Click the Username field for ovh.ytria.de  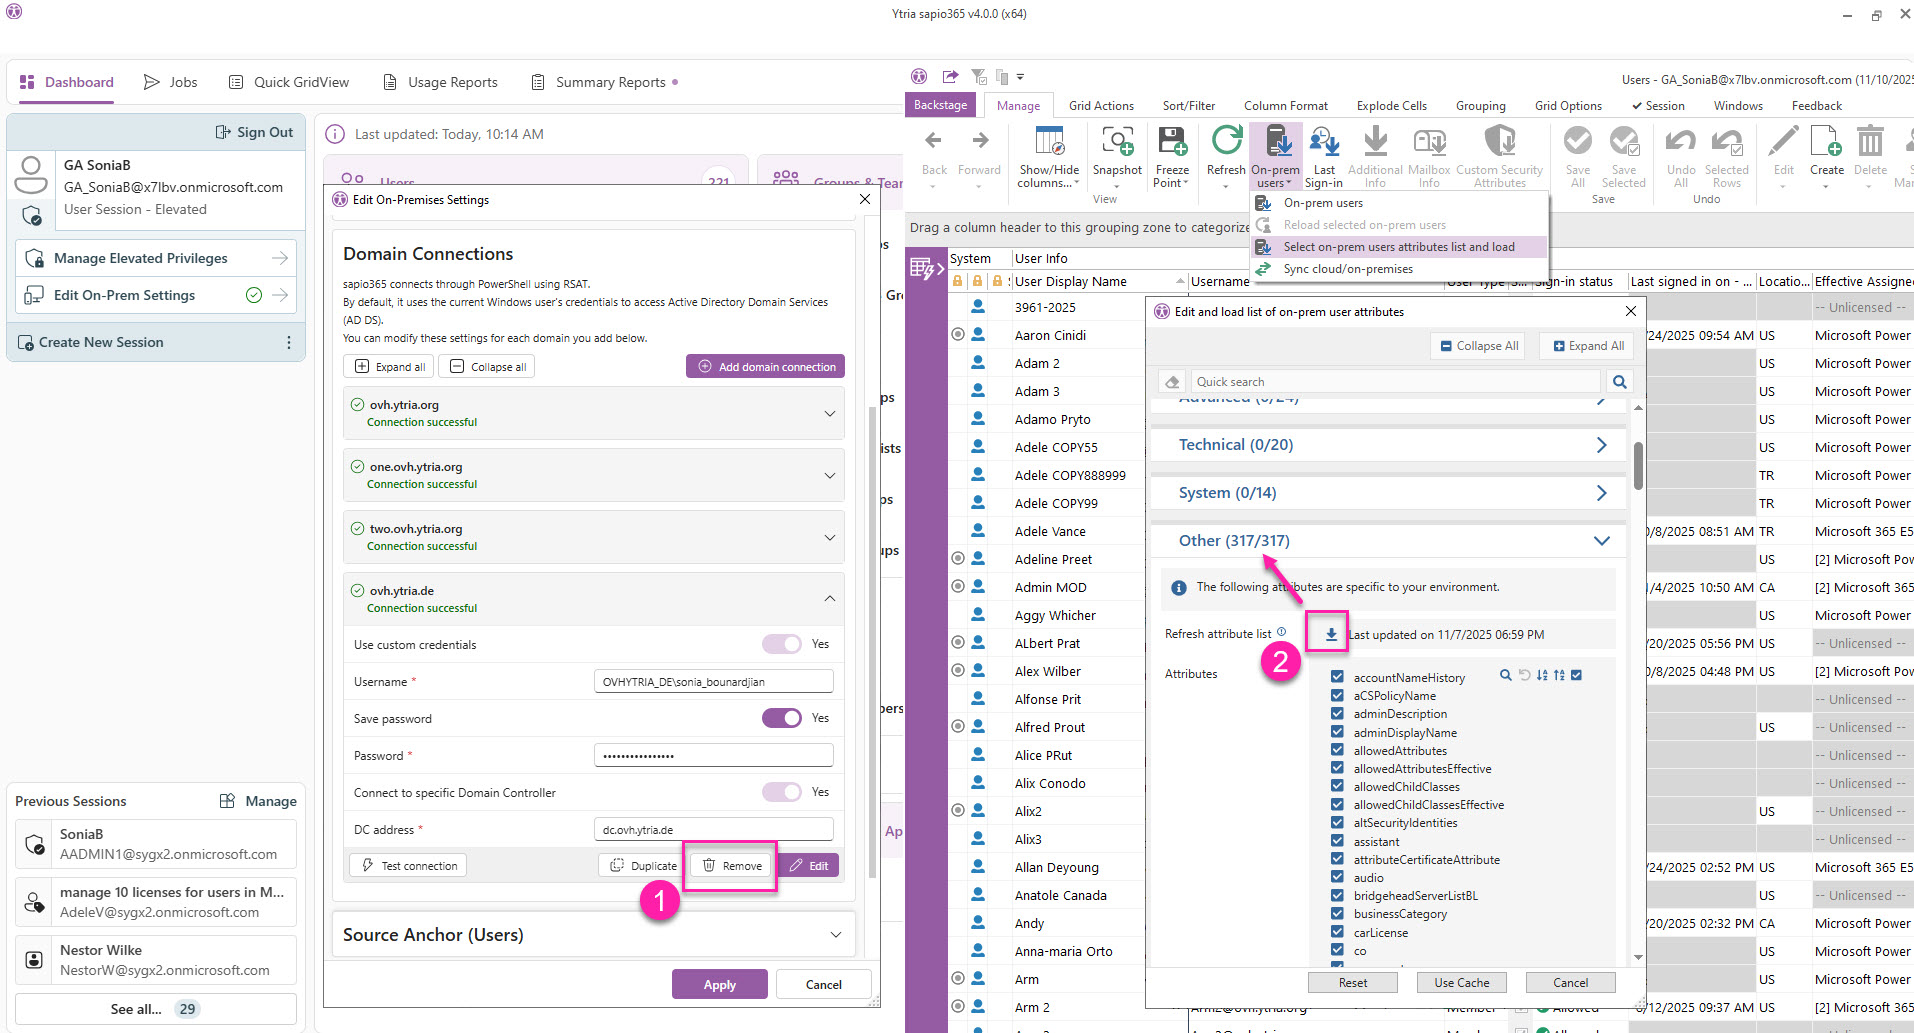(713, 681)
